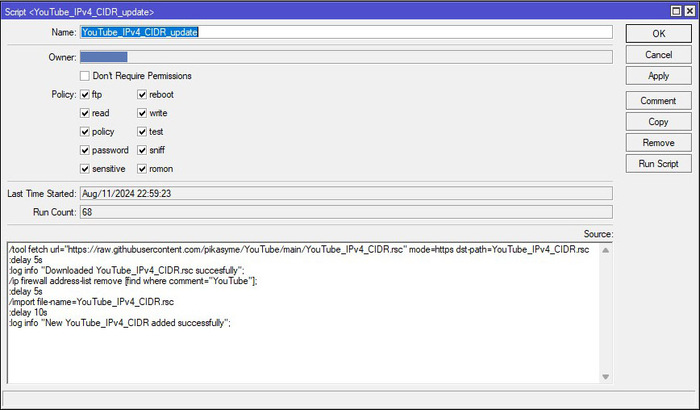Click the OK button
This screenshot has width=700, height=410.
(x=658, y=33)
